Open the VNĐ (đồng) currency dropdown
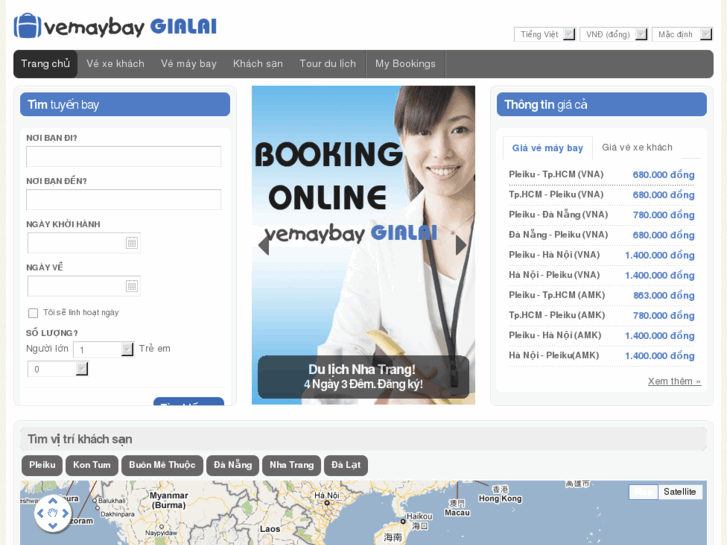 point(613,34)
